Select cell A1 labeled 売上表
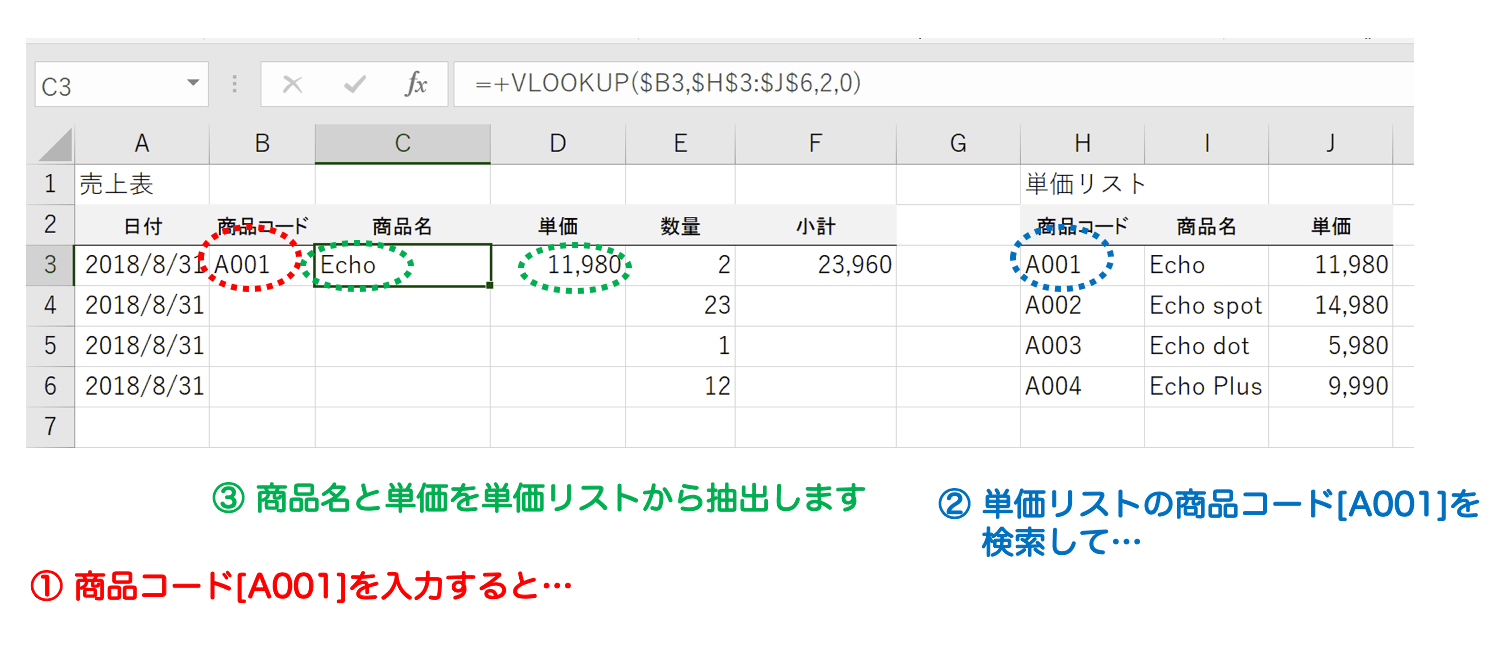Screen dimensions: 1506x652 click(x=142, y=184)
